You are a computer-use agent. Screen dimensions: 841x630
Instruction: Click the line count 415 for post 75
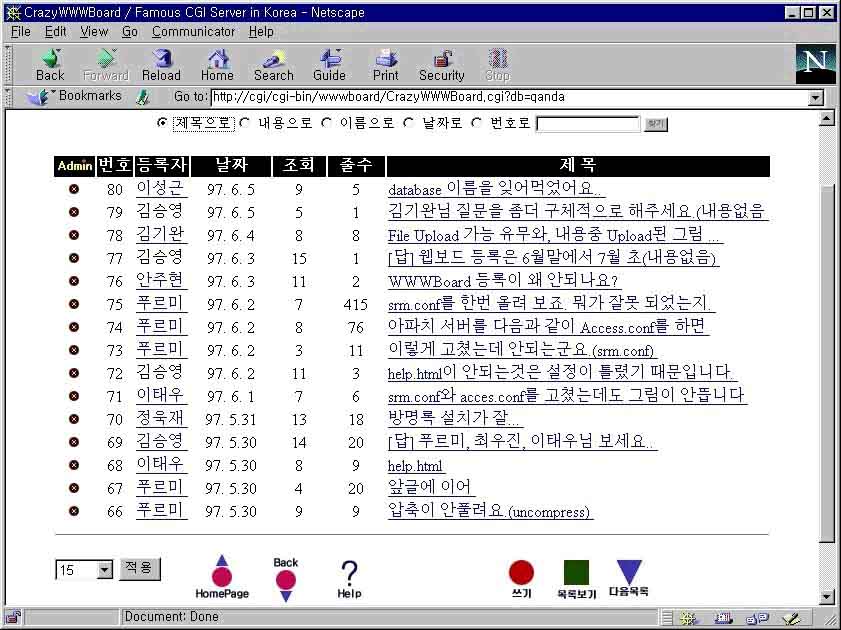point(356,305)
